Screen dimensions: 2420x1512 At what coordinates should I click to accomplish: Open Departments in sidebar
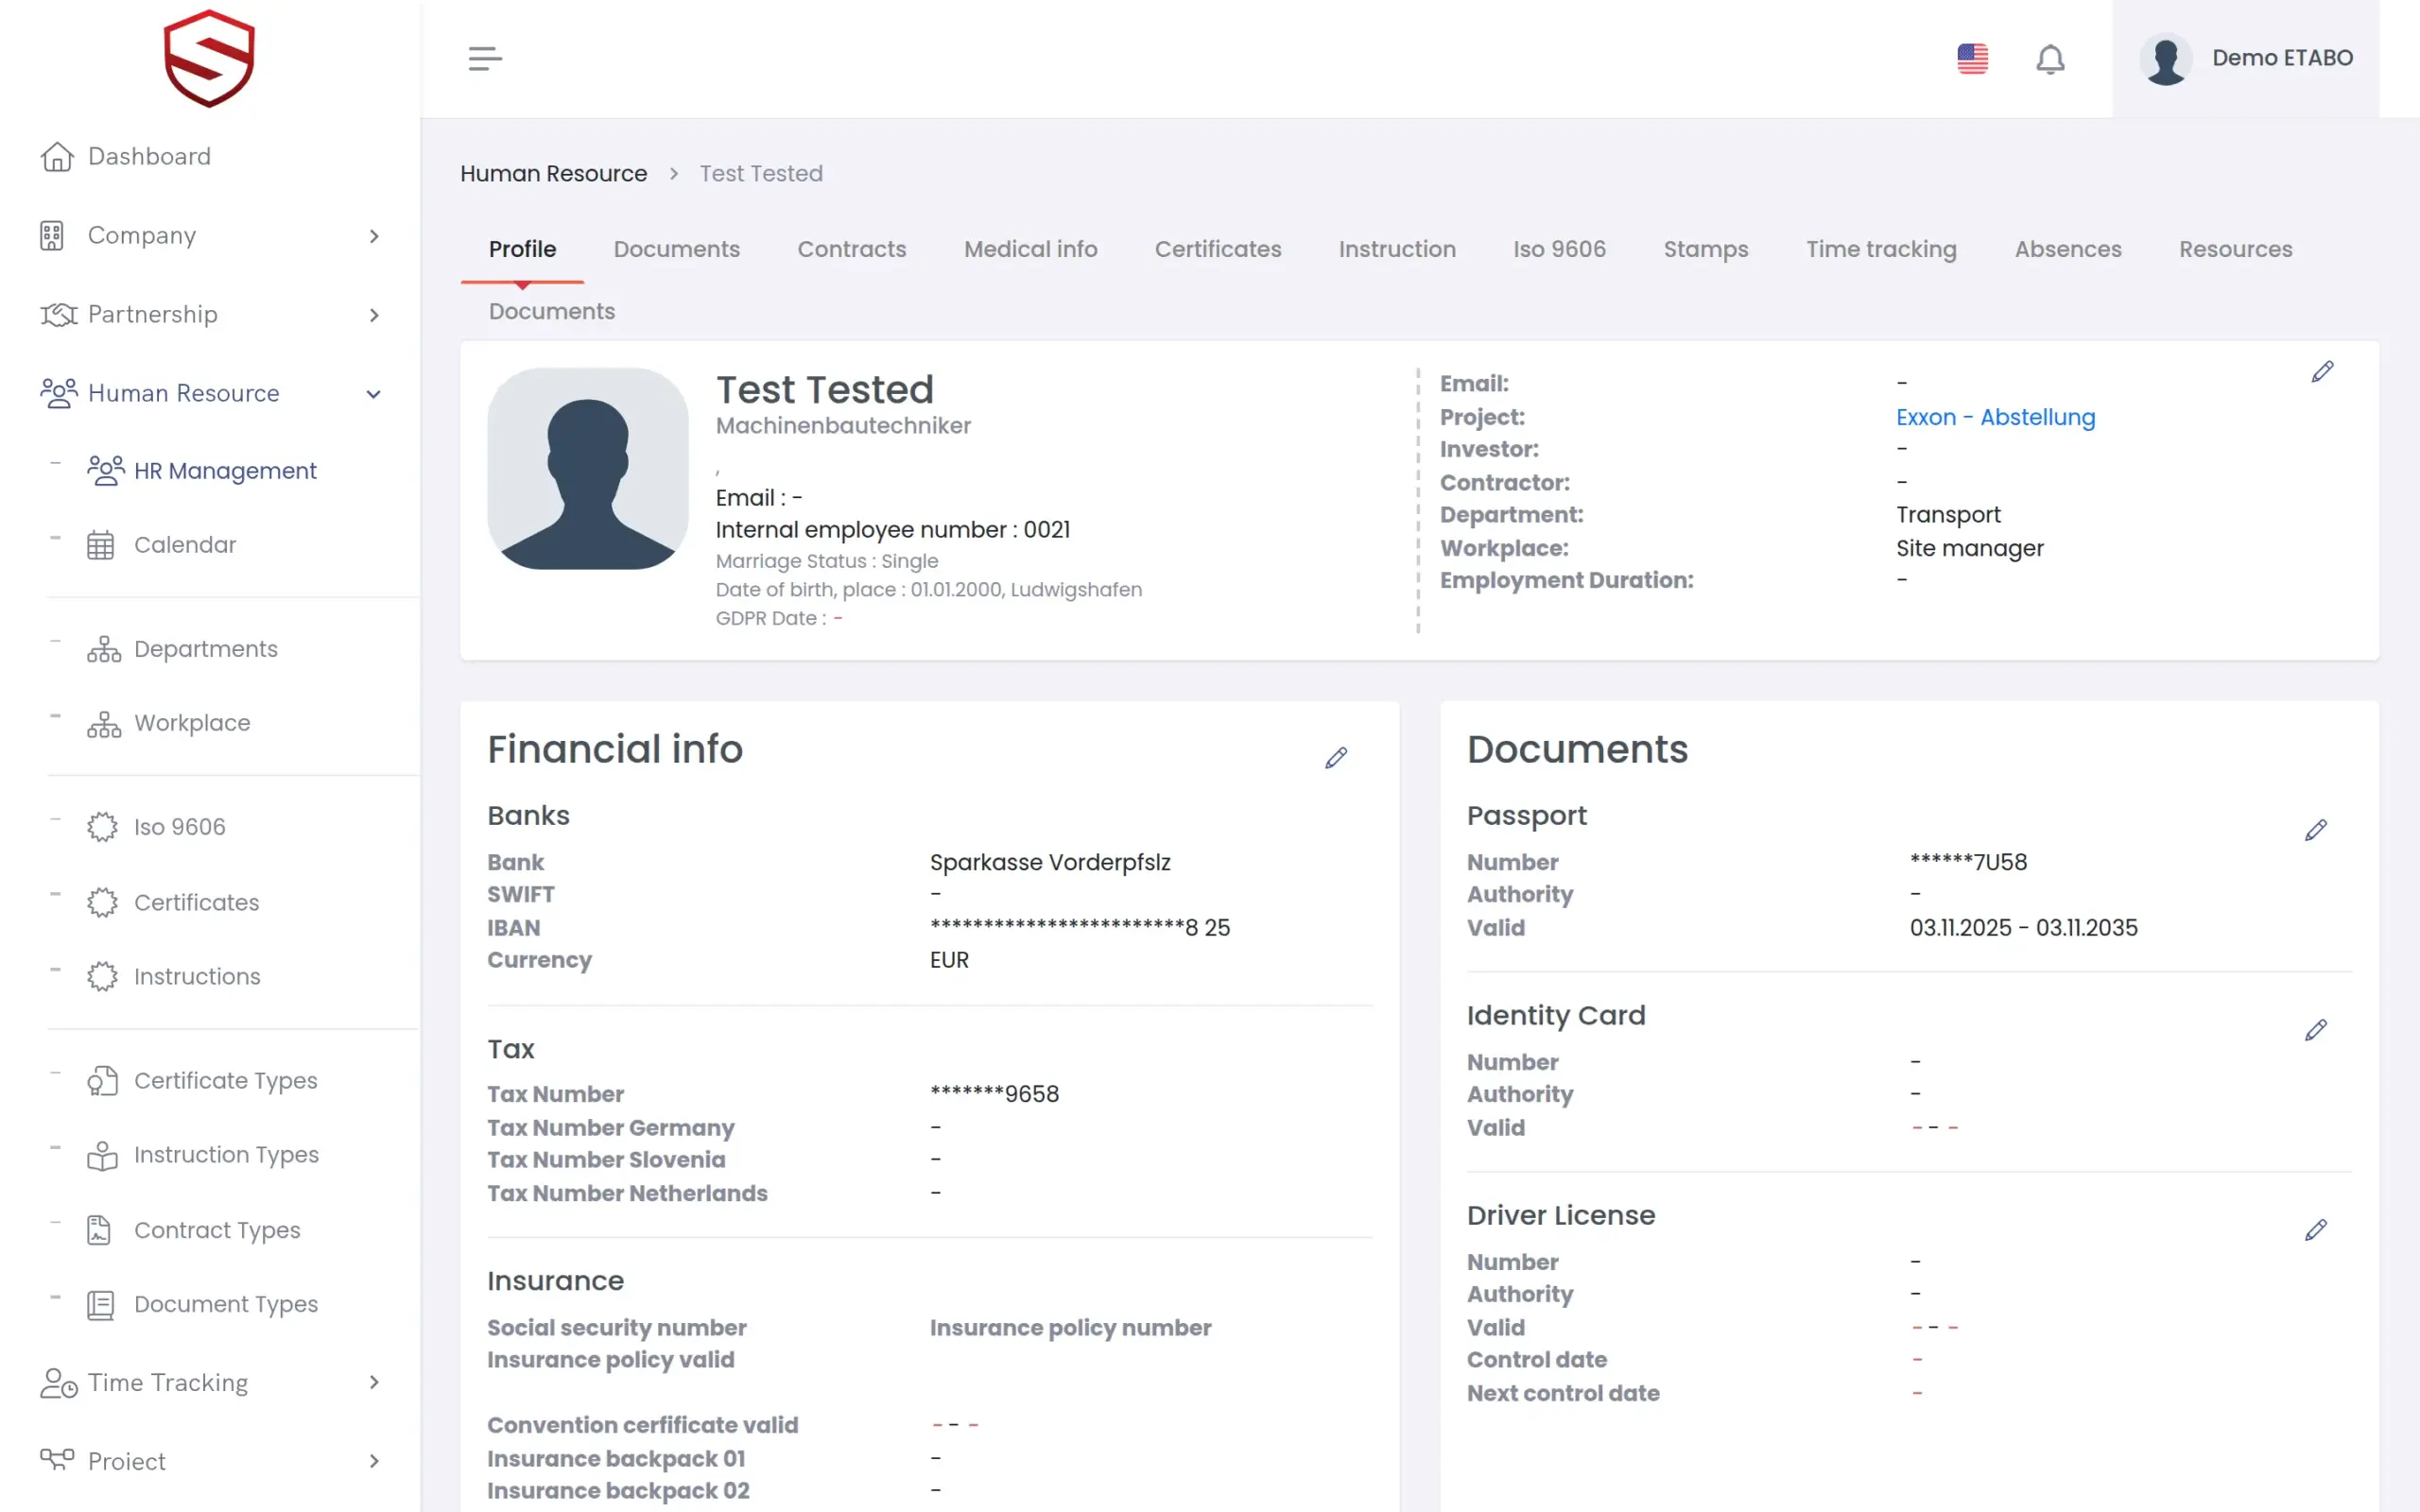pyautogui.click(x=182, y=649)
